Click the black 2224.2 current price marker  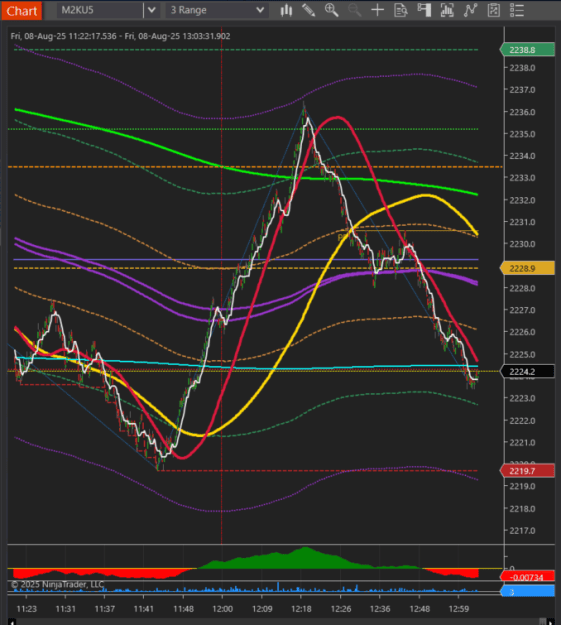click(x=527, y=371)
